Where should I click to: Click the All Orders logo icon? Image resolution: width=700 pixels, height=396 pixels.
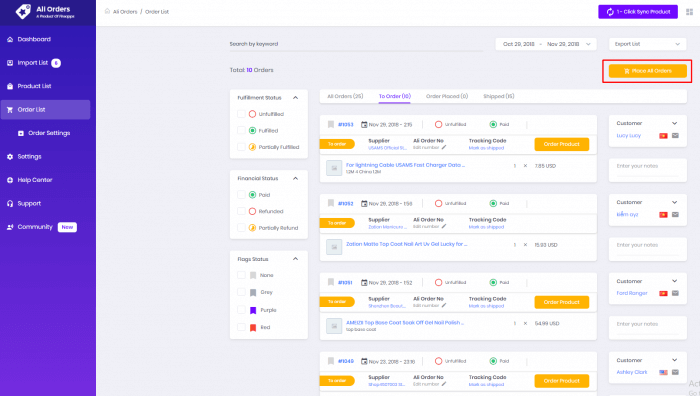tap(23, 11)
